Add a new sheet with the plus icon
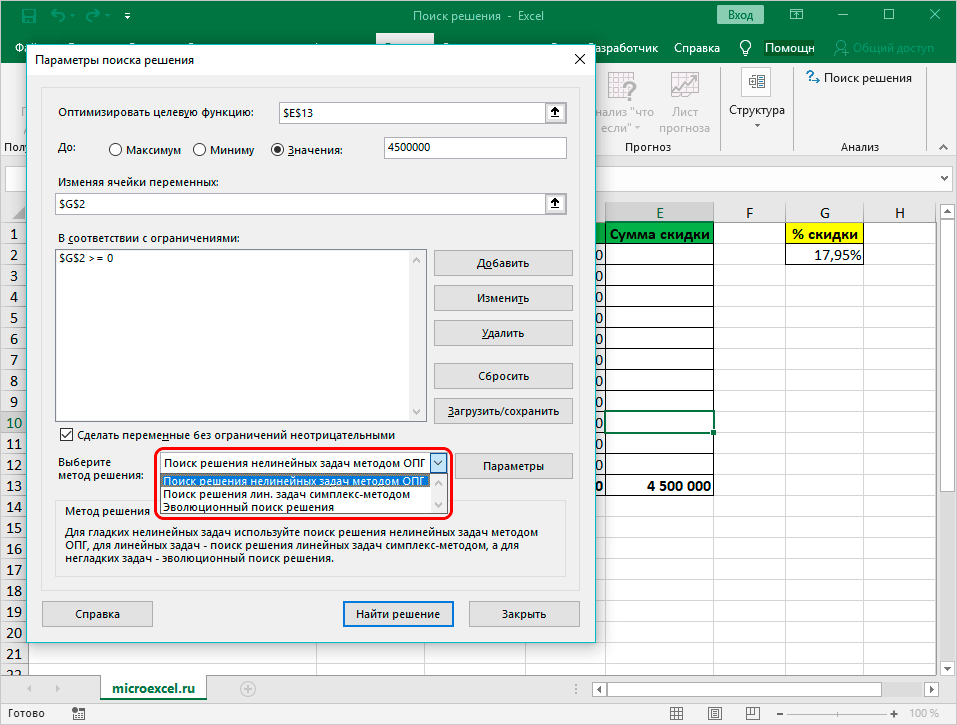957x725 pixels. [248, 689]
